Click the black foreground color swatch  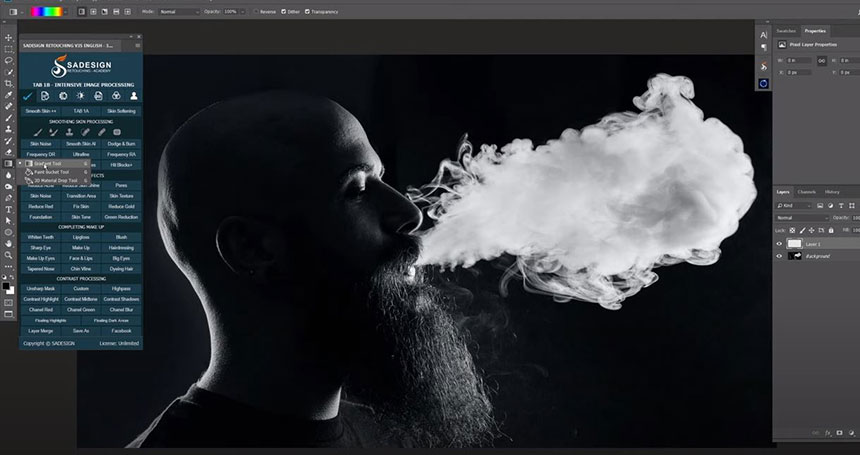6,286
